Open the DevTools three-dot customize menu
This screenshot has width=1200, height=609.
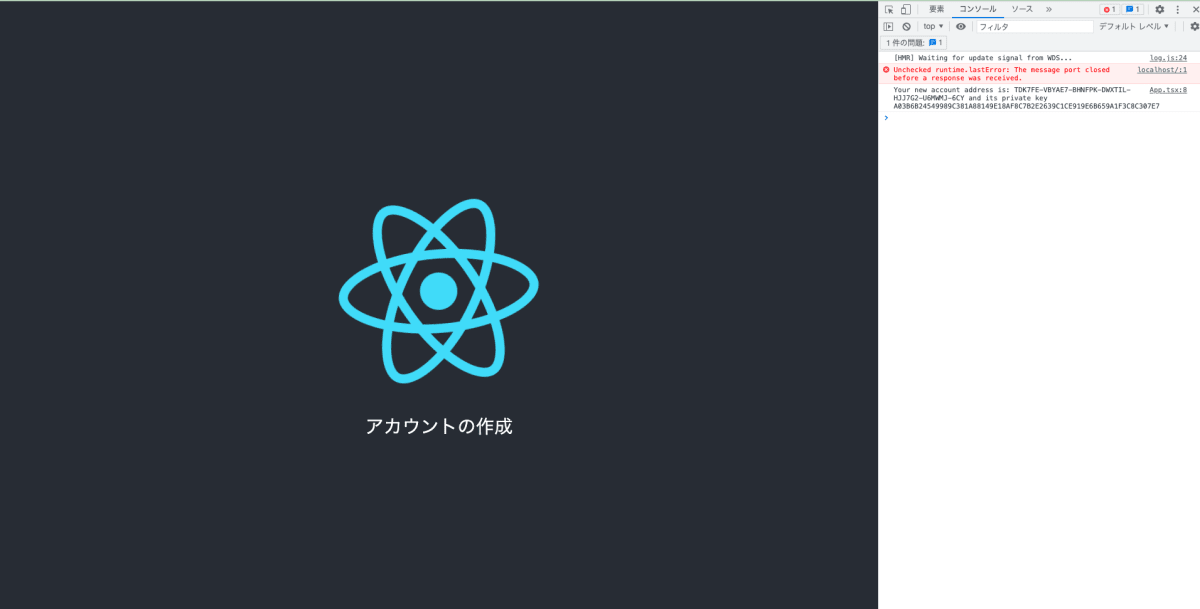[1178, 9]
